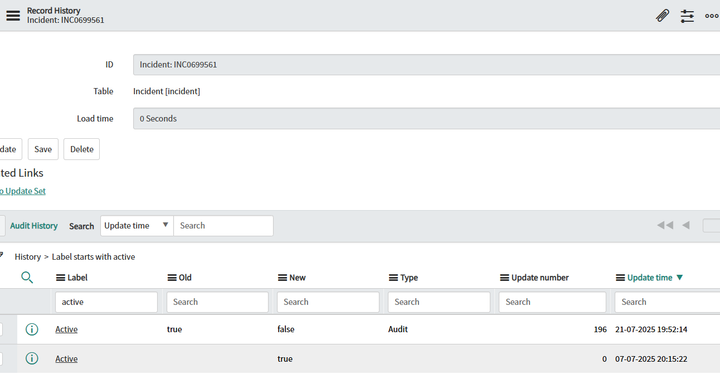This screenshot has height=374, width=720.
Task: Open the personalize form sliders icon
Action: pyautogui.click(x=687, y=16)
